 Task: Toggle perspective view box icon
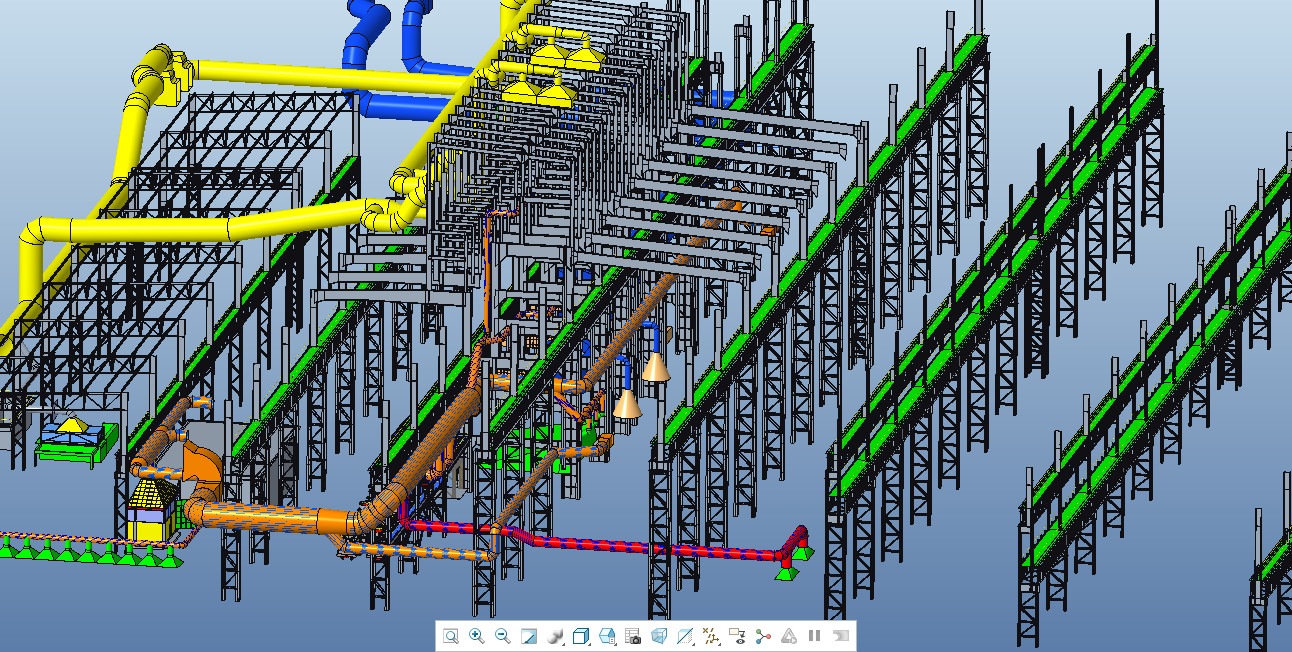tap(659, 636)
